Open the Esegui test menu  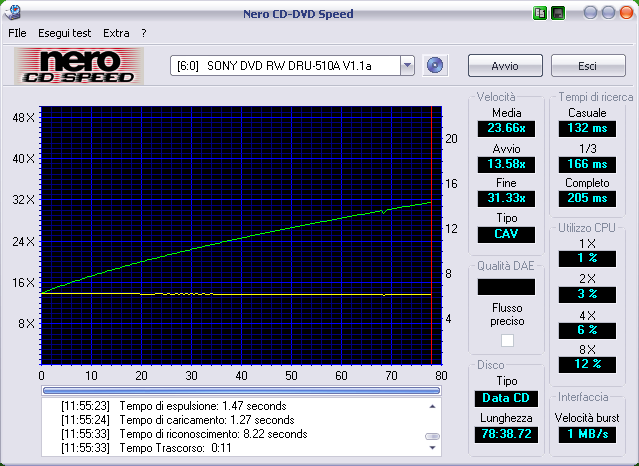[x=64, y=33]
